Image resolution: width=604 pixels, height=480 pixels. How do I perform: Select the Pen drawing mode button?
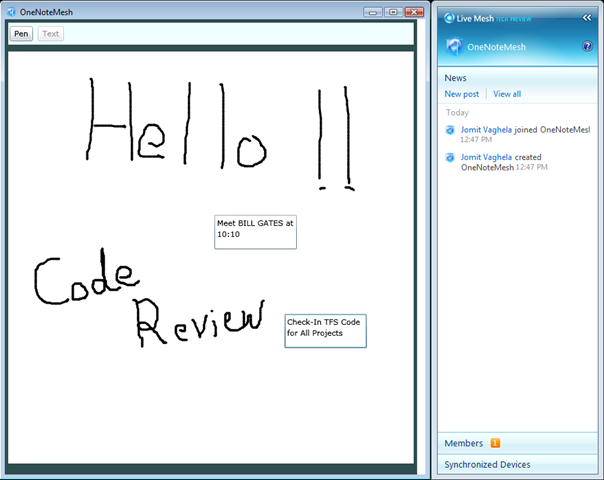[x=21, y=34]
